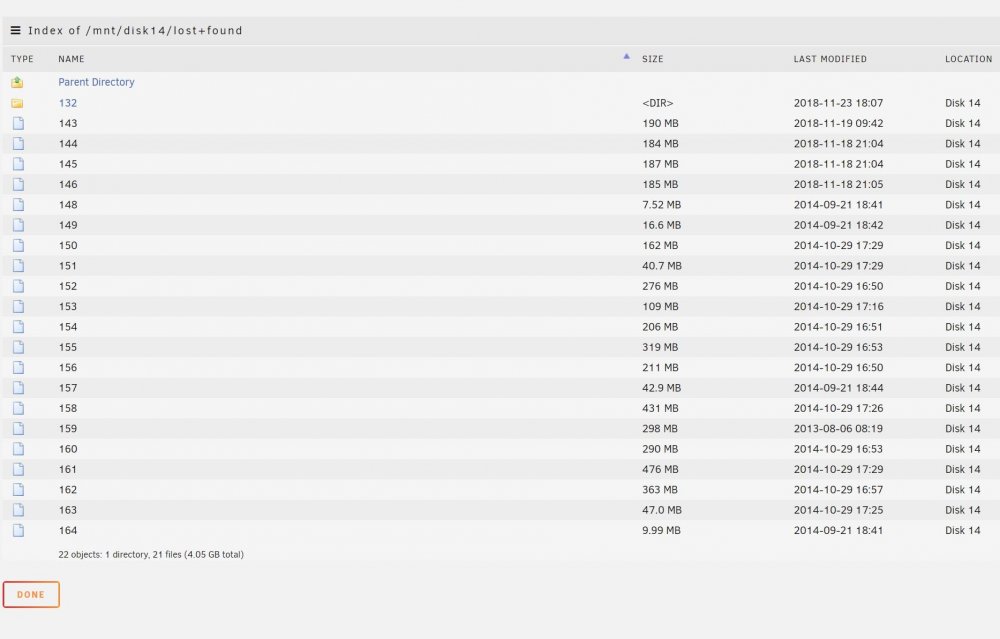Image resolution: width=1000 pixels, height=639 pixels.
Task: Sort by the LAST MODIFIED column header
Action: point(830,59)
